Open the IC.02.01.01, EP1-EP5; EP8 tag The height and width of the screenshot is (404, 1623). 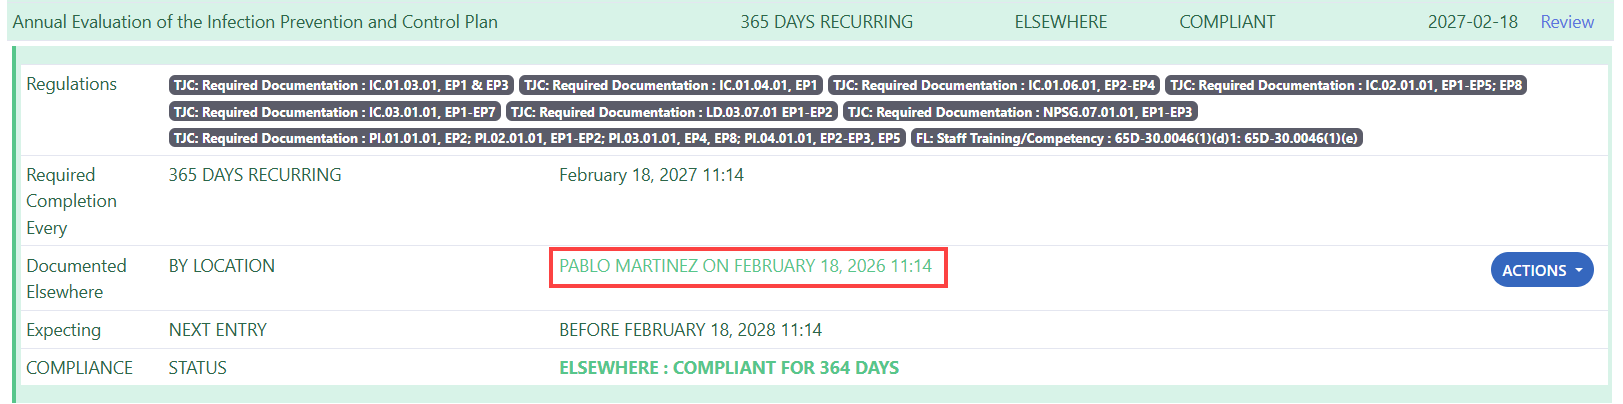[x=1346, y=86]
